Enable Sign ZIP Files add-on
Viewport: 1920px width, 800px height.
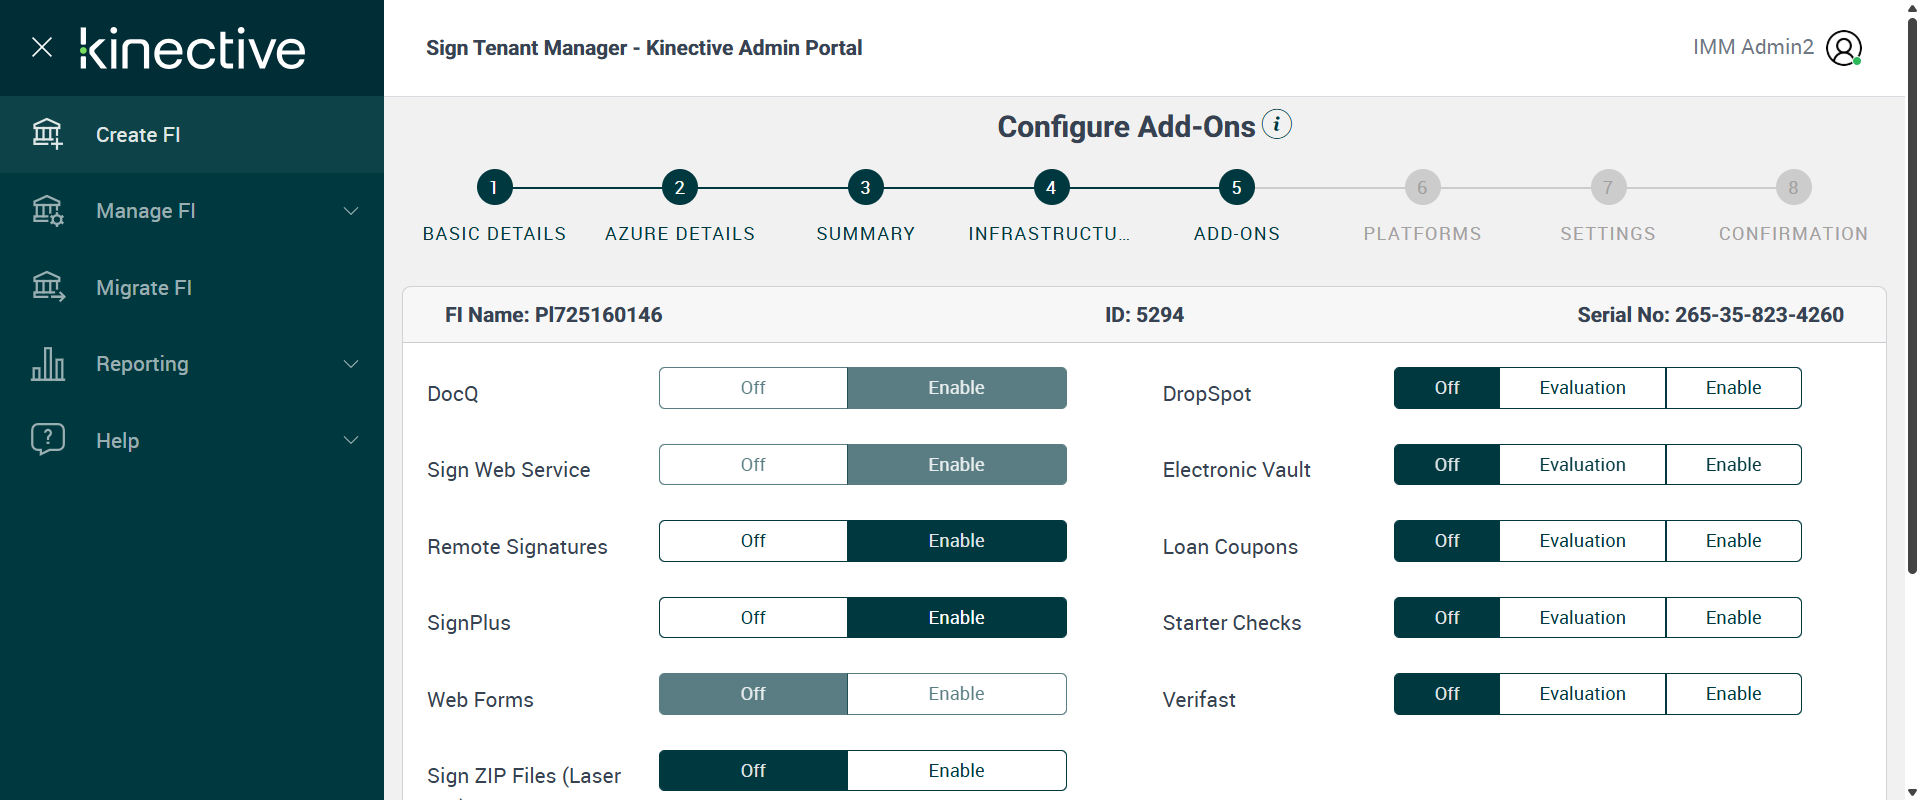pos(956,771)
